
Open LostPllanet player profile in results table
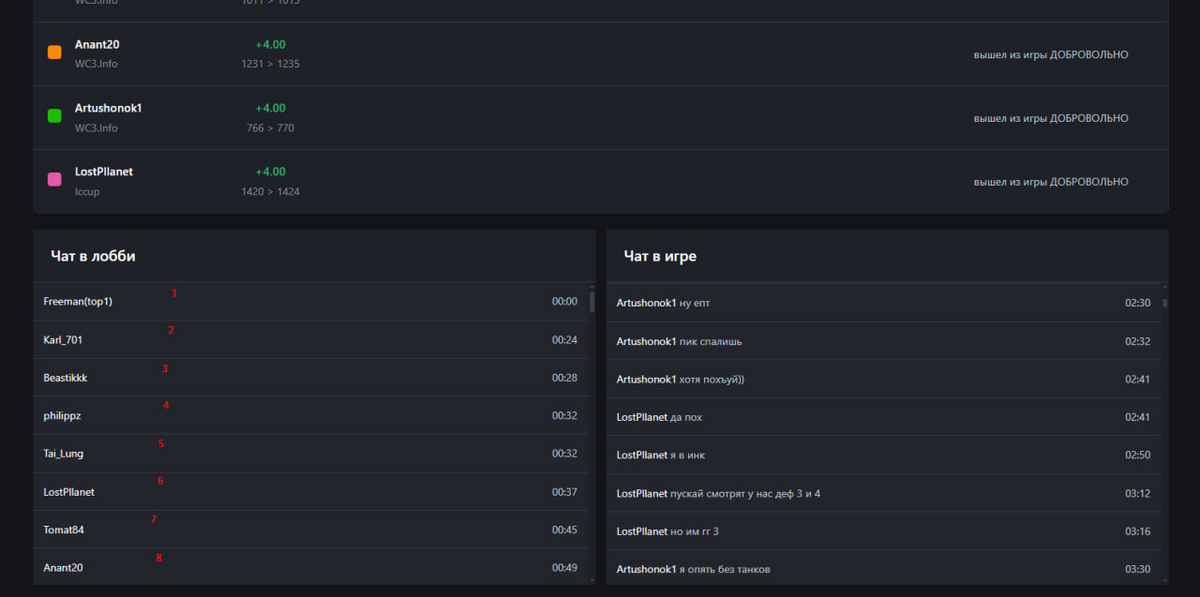click(x=104, y=172)
